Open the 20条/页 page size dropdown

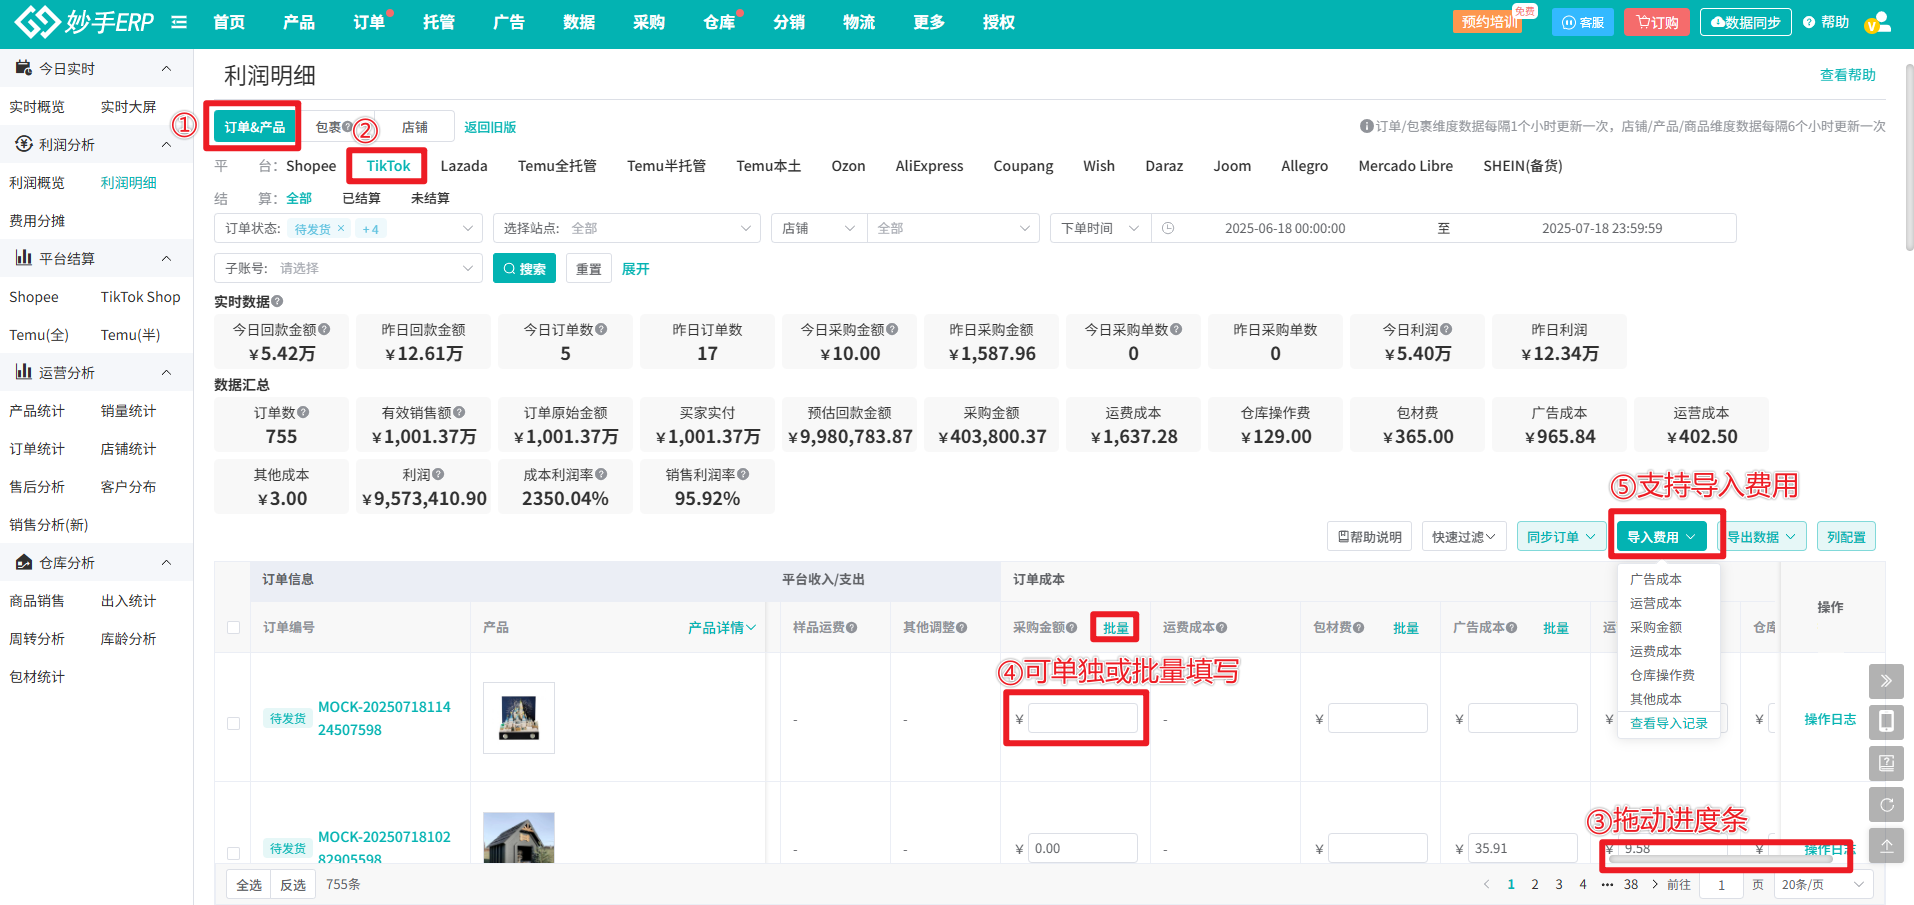(x=1824, y=885)
